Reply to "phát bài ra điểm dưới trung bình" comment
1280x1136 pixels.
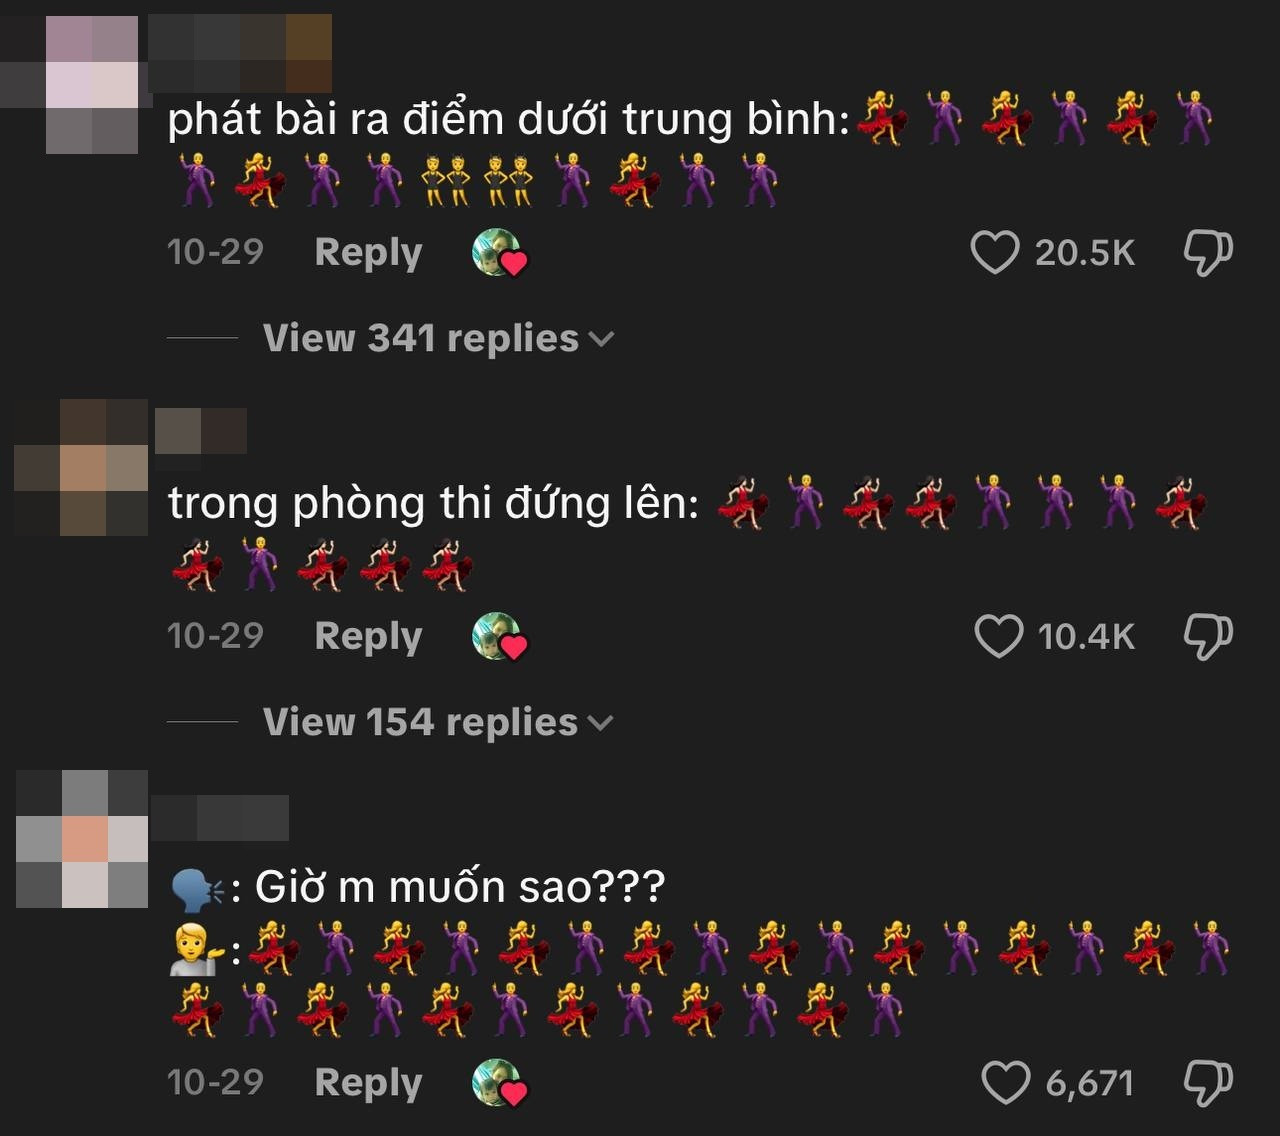tap(368, 253)
